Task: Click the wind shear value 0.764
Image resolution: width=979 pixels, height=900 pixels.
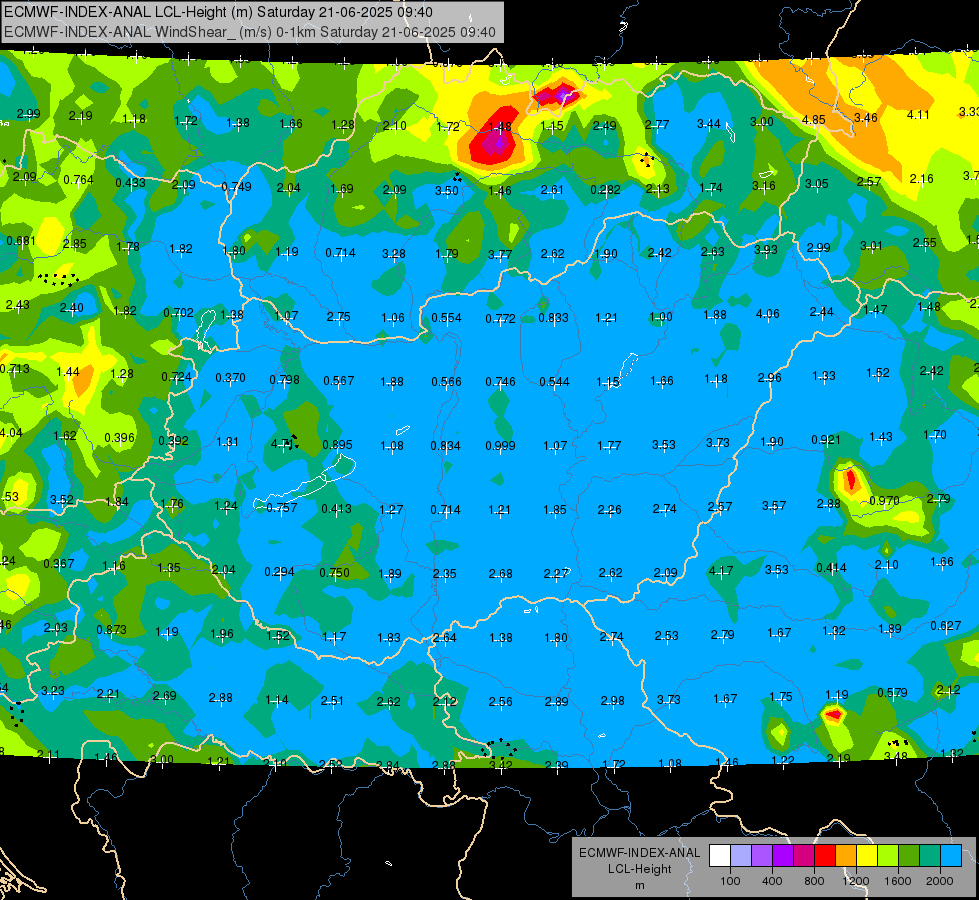Action: pyautogui.click(x=78, y=180)
